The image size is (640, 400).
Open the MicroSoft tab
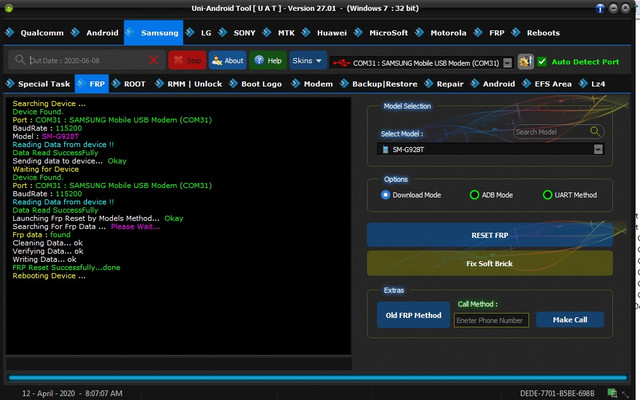coord(382,33)
